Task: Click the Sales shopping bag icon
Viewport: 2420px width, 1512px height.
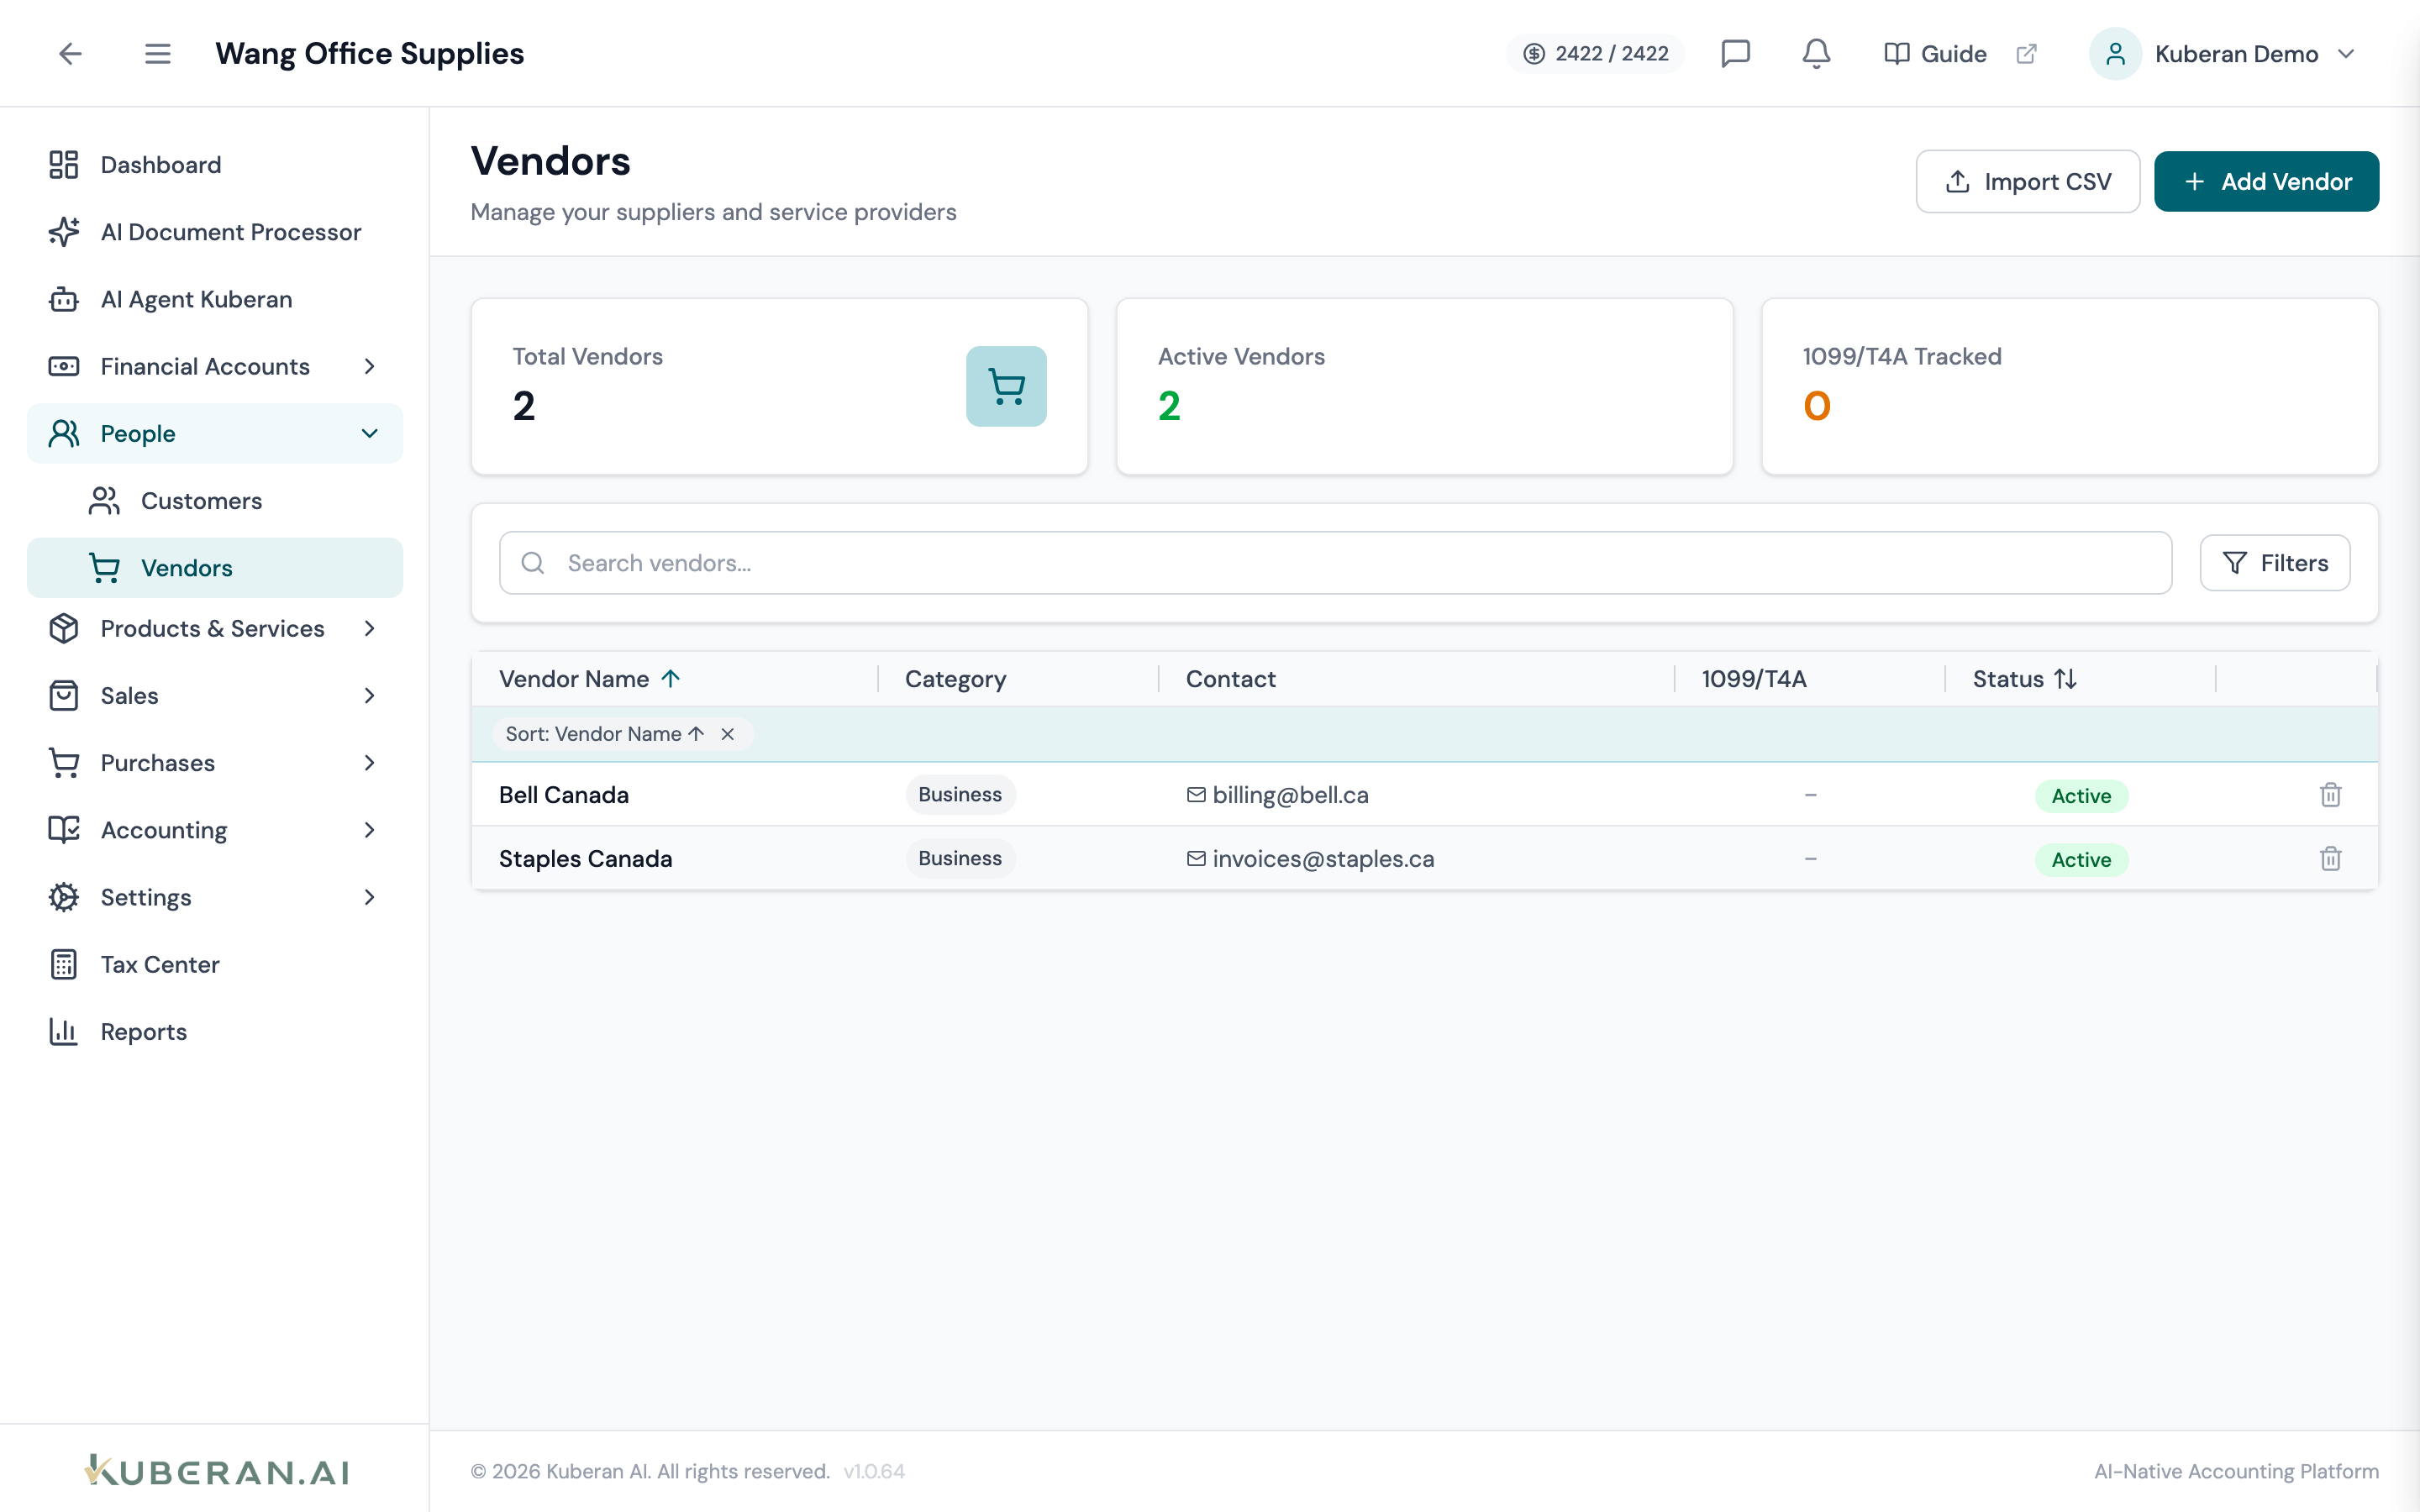Action: click(x=64, y=695)
